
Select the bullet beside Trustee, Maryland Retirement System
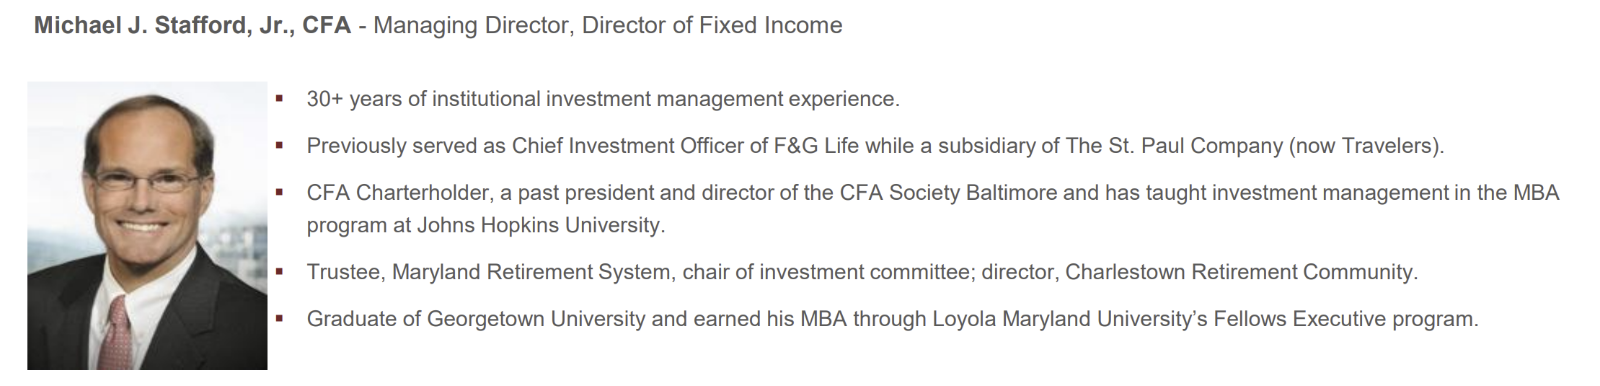point(280,271)
